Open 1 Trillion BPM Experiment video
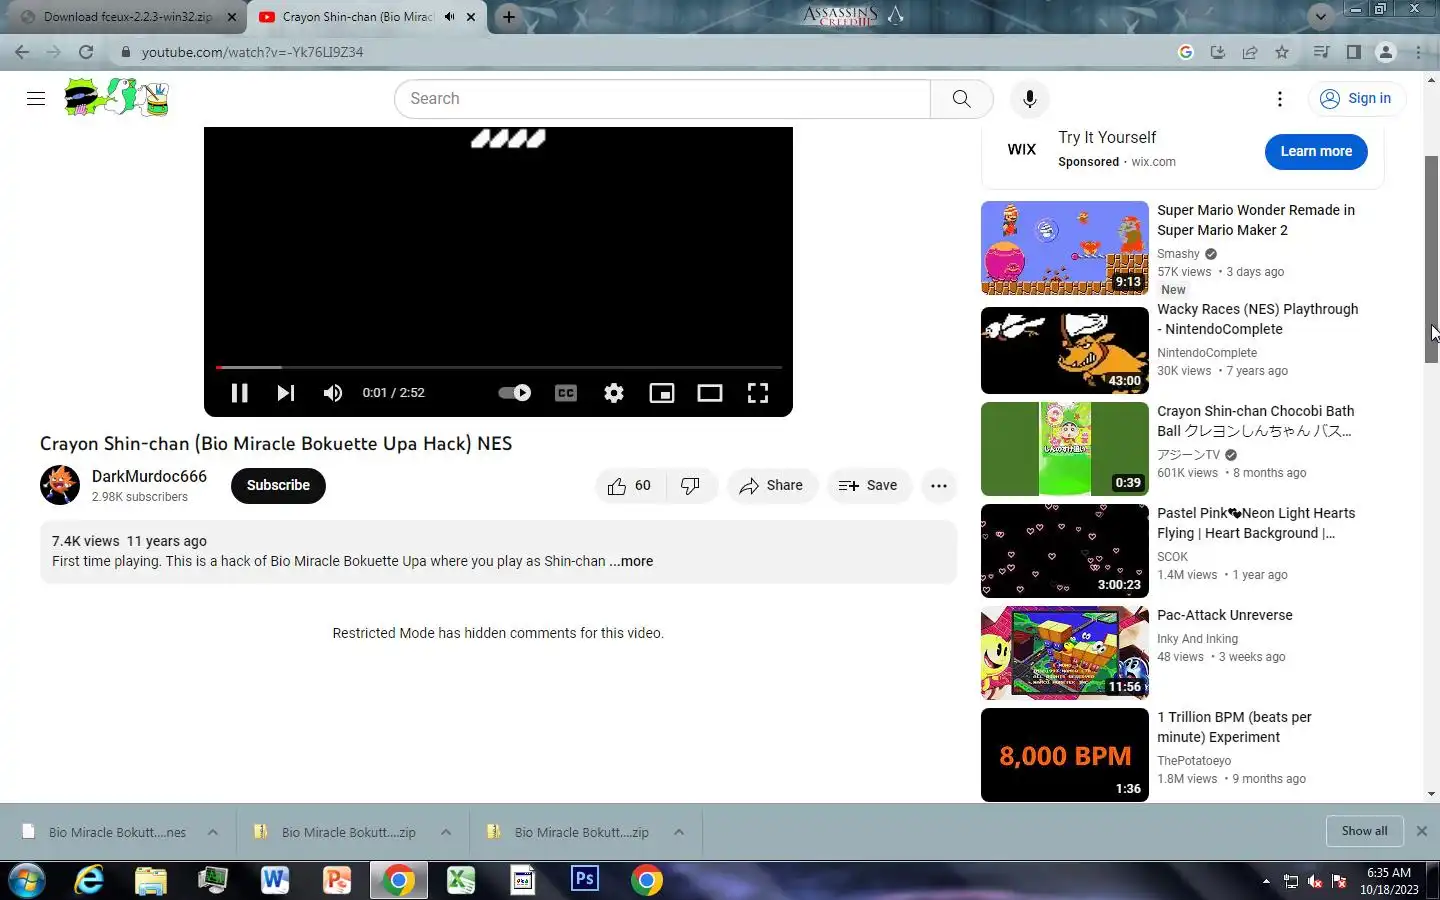 [1064, 755]
